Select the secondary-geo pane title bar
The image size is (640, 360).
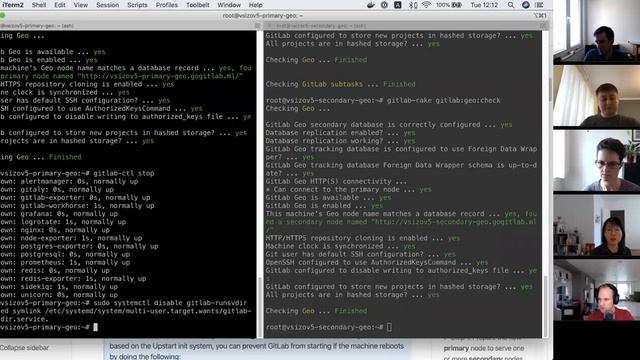point(405,25)
